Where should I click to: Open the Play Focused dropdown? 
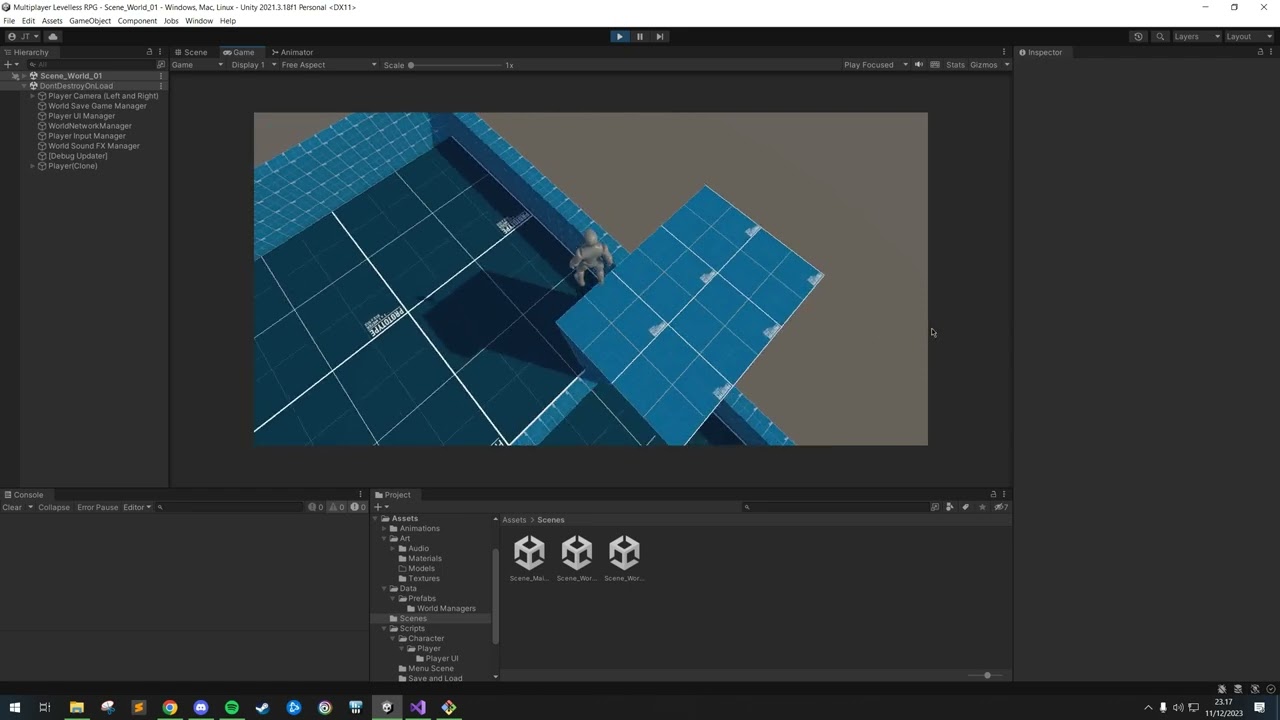875,65
